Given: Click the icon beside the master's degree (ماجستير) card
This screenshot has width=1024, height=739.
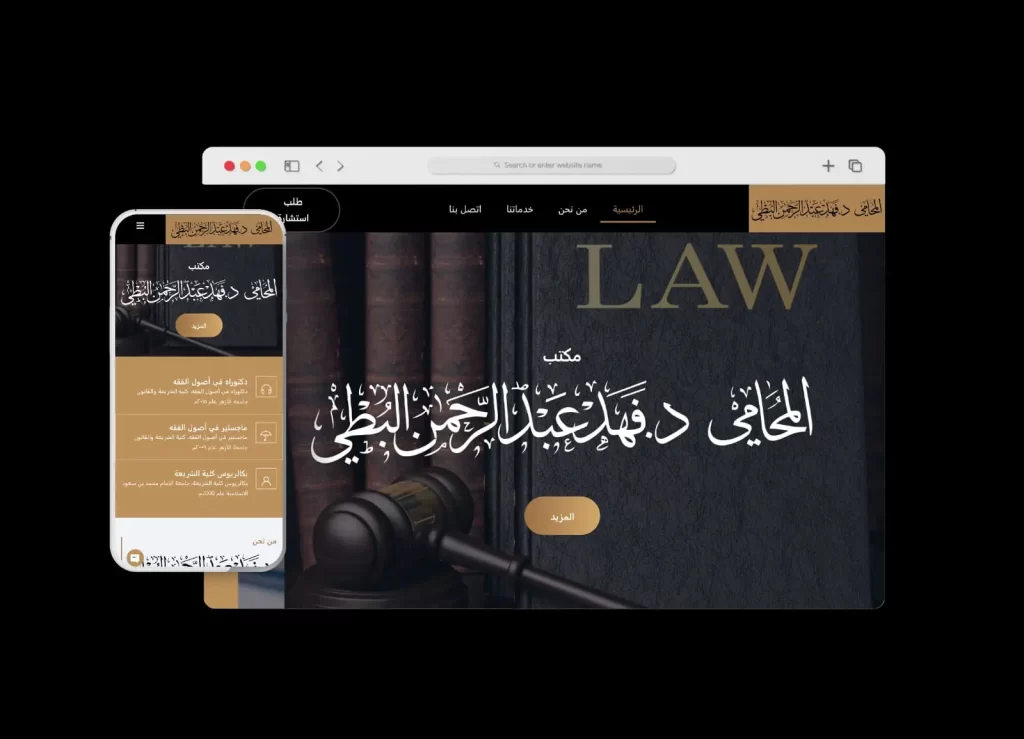Looking at the screenshot, I should (266, 434).
